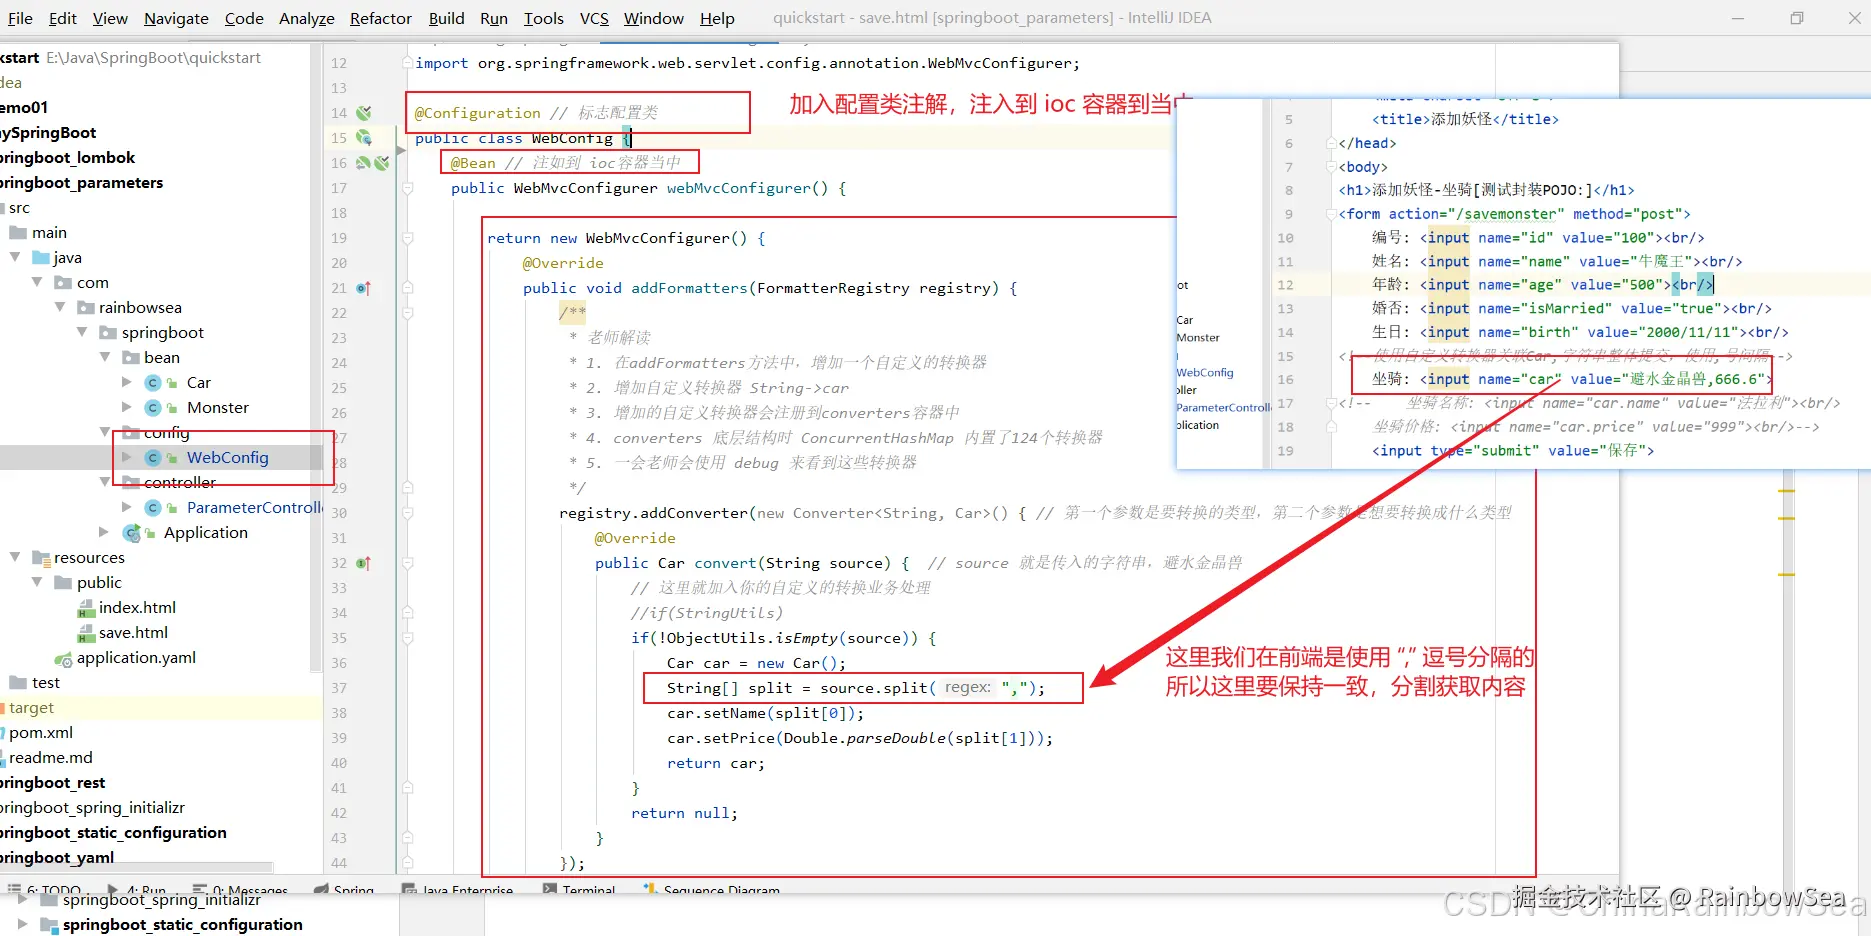Toggle code folding at line 17
Viewport: 1871px width, 936px height.
(x=408, y=188)
